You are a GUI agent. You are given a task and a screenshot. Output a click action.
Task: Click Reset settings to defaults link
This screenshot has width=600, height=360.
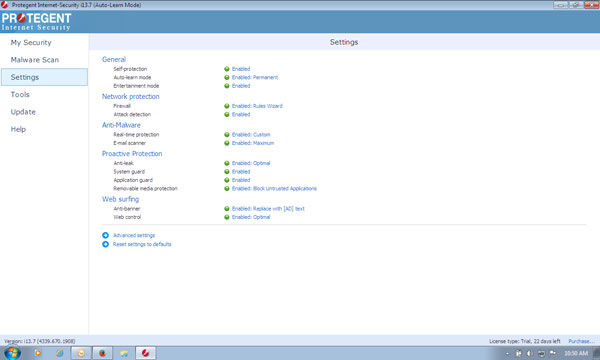coord(142,244)
